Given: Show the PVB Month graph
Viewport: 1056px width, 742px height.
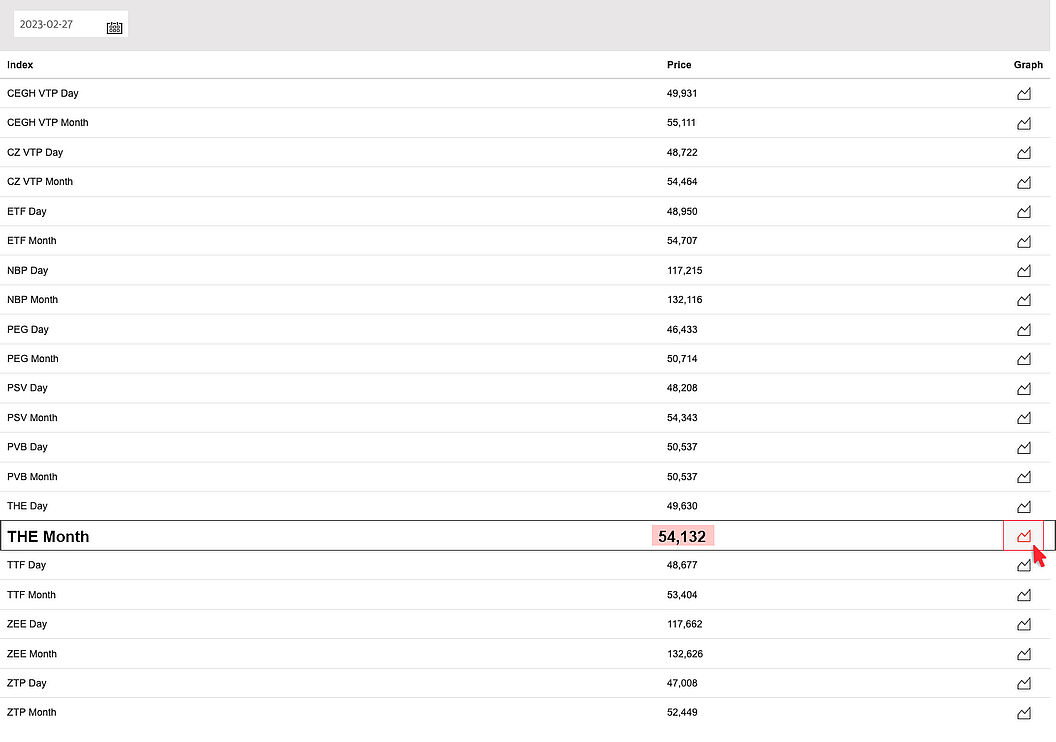Looking at the screenshot, I should tap(1024, 477).
